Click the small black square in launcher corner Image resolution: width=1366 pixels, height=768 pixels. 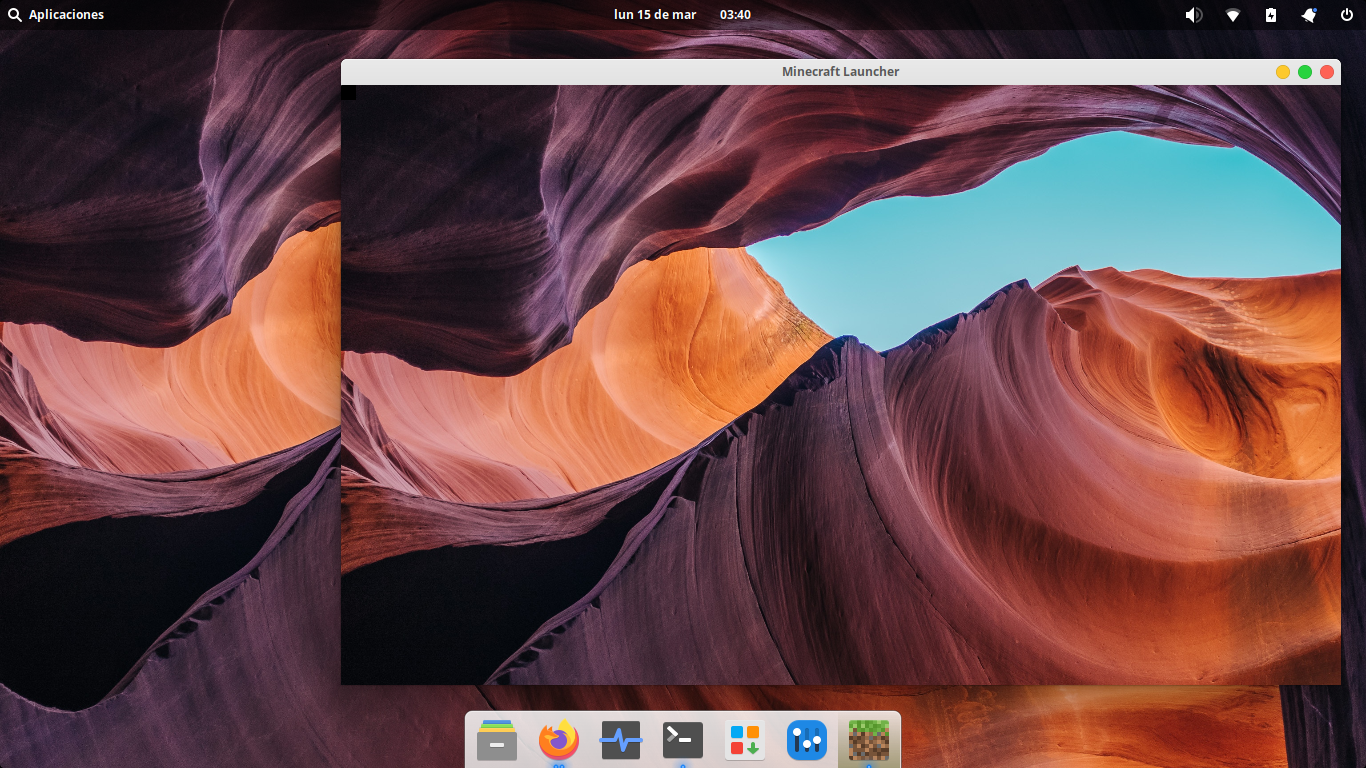(x=348, y=92)
